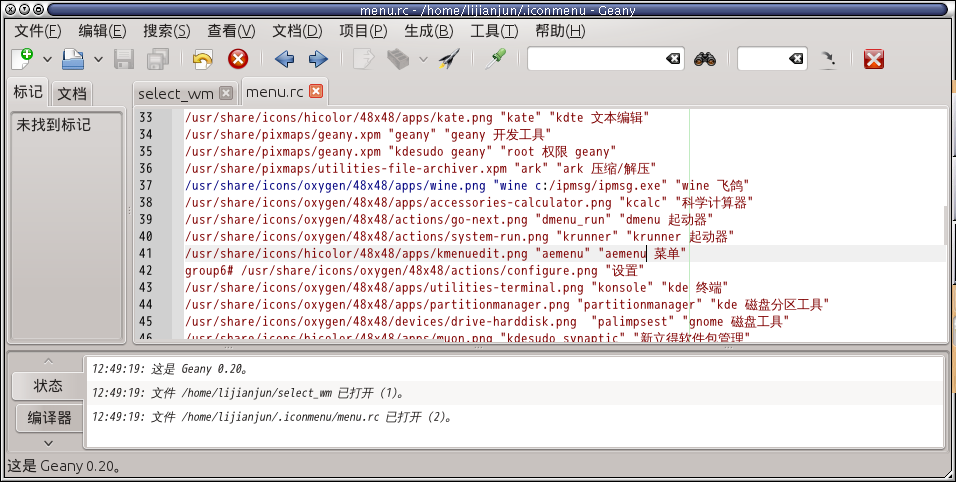Click the red Quit Geany icon

874,59
